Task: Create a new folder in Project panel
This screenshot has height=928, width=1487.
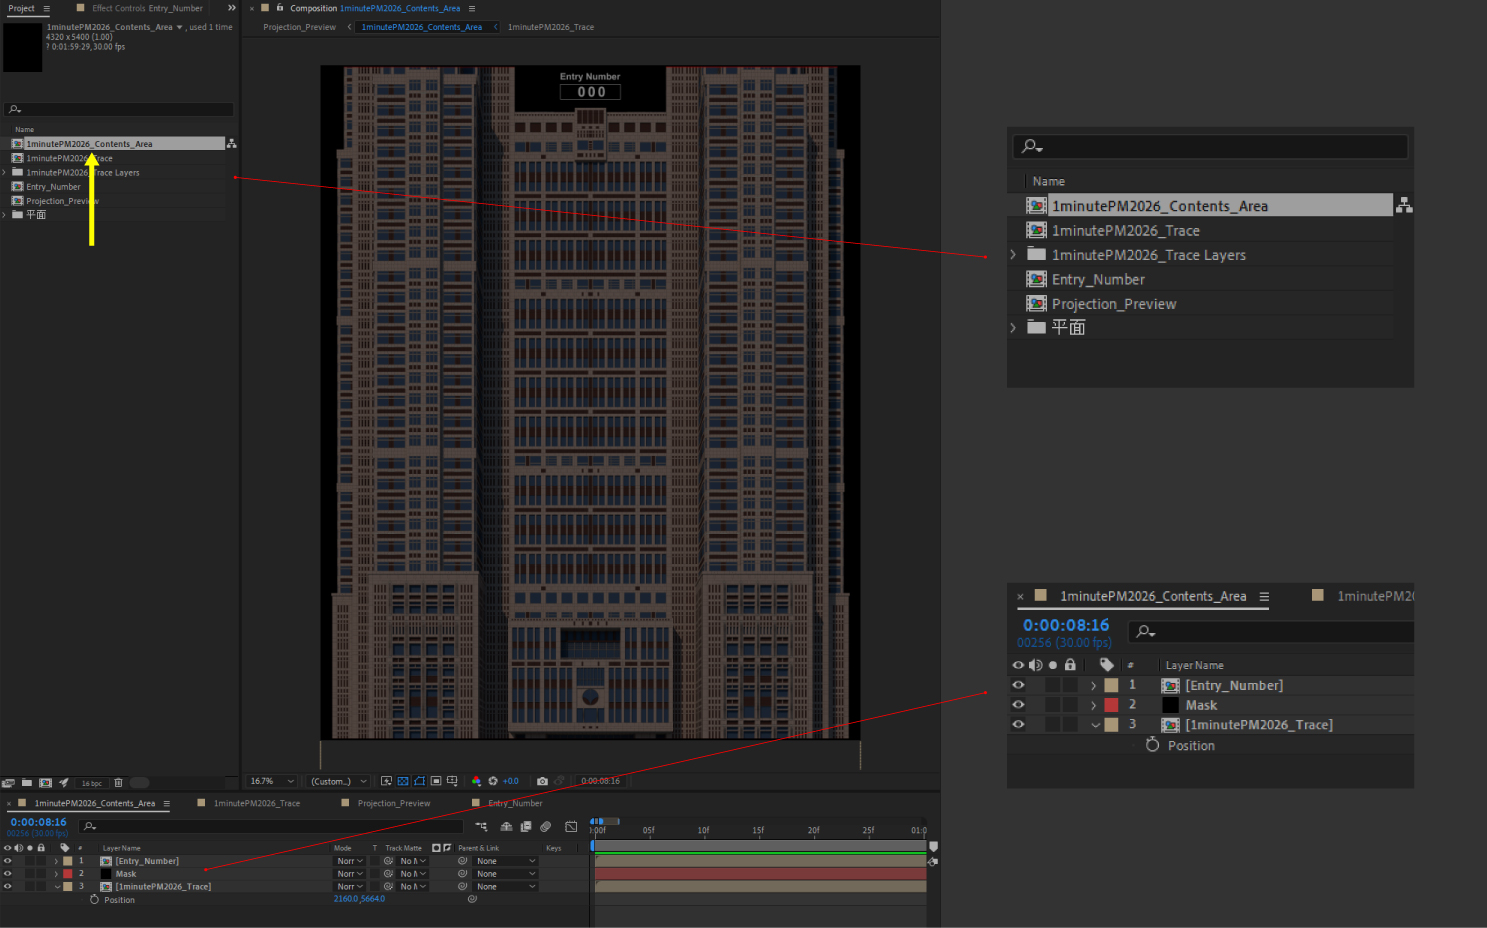Action: [27, 783]
